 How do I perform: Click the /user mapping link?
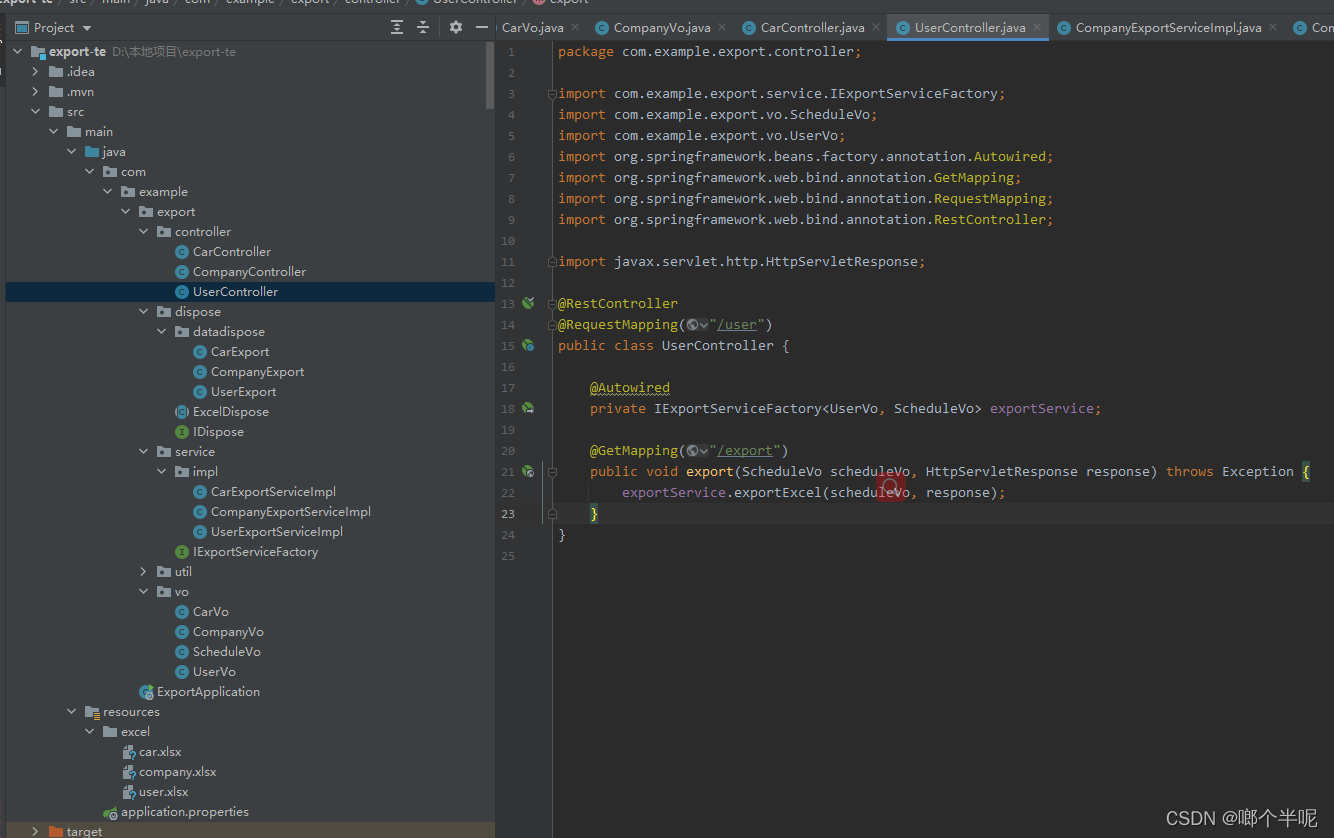click(737, 324)
